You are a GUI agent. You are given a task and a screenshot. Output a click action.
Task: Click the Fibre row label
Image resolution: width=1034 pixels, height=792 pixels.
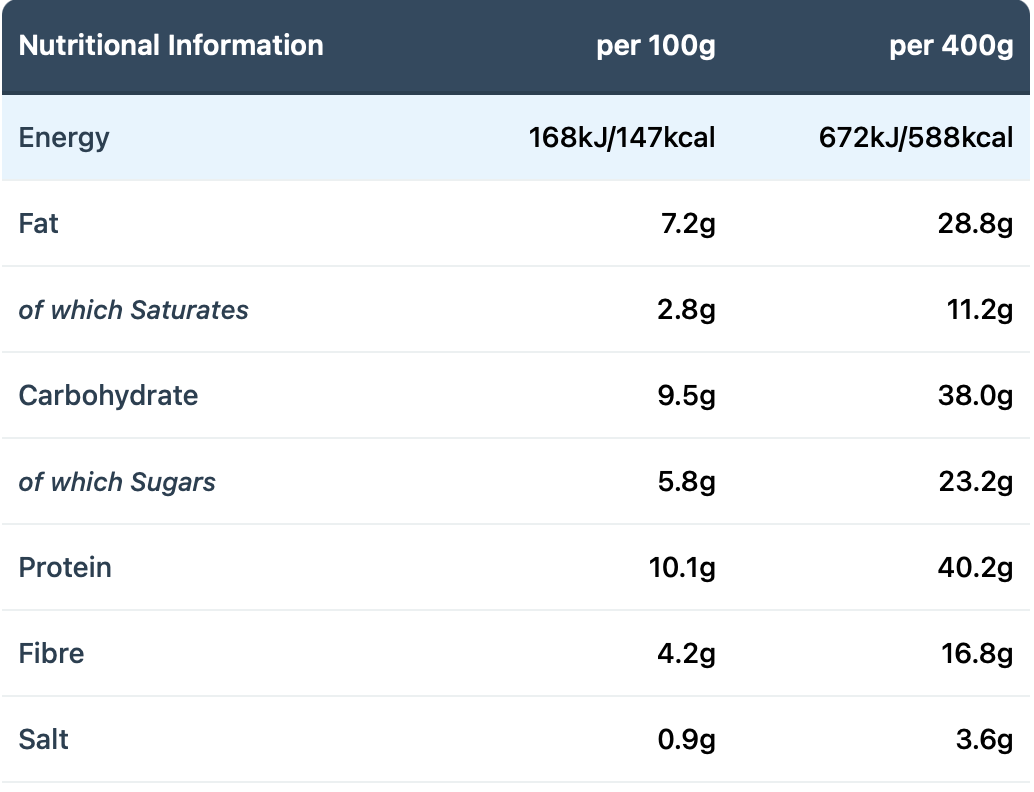[x=51, y=654]
